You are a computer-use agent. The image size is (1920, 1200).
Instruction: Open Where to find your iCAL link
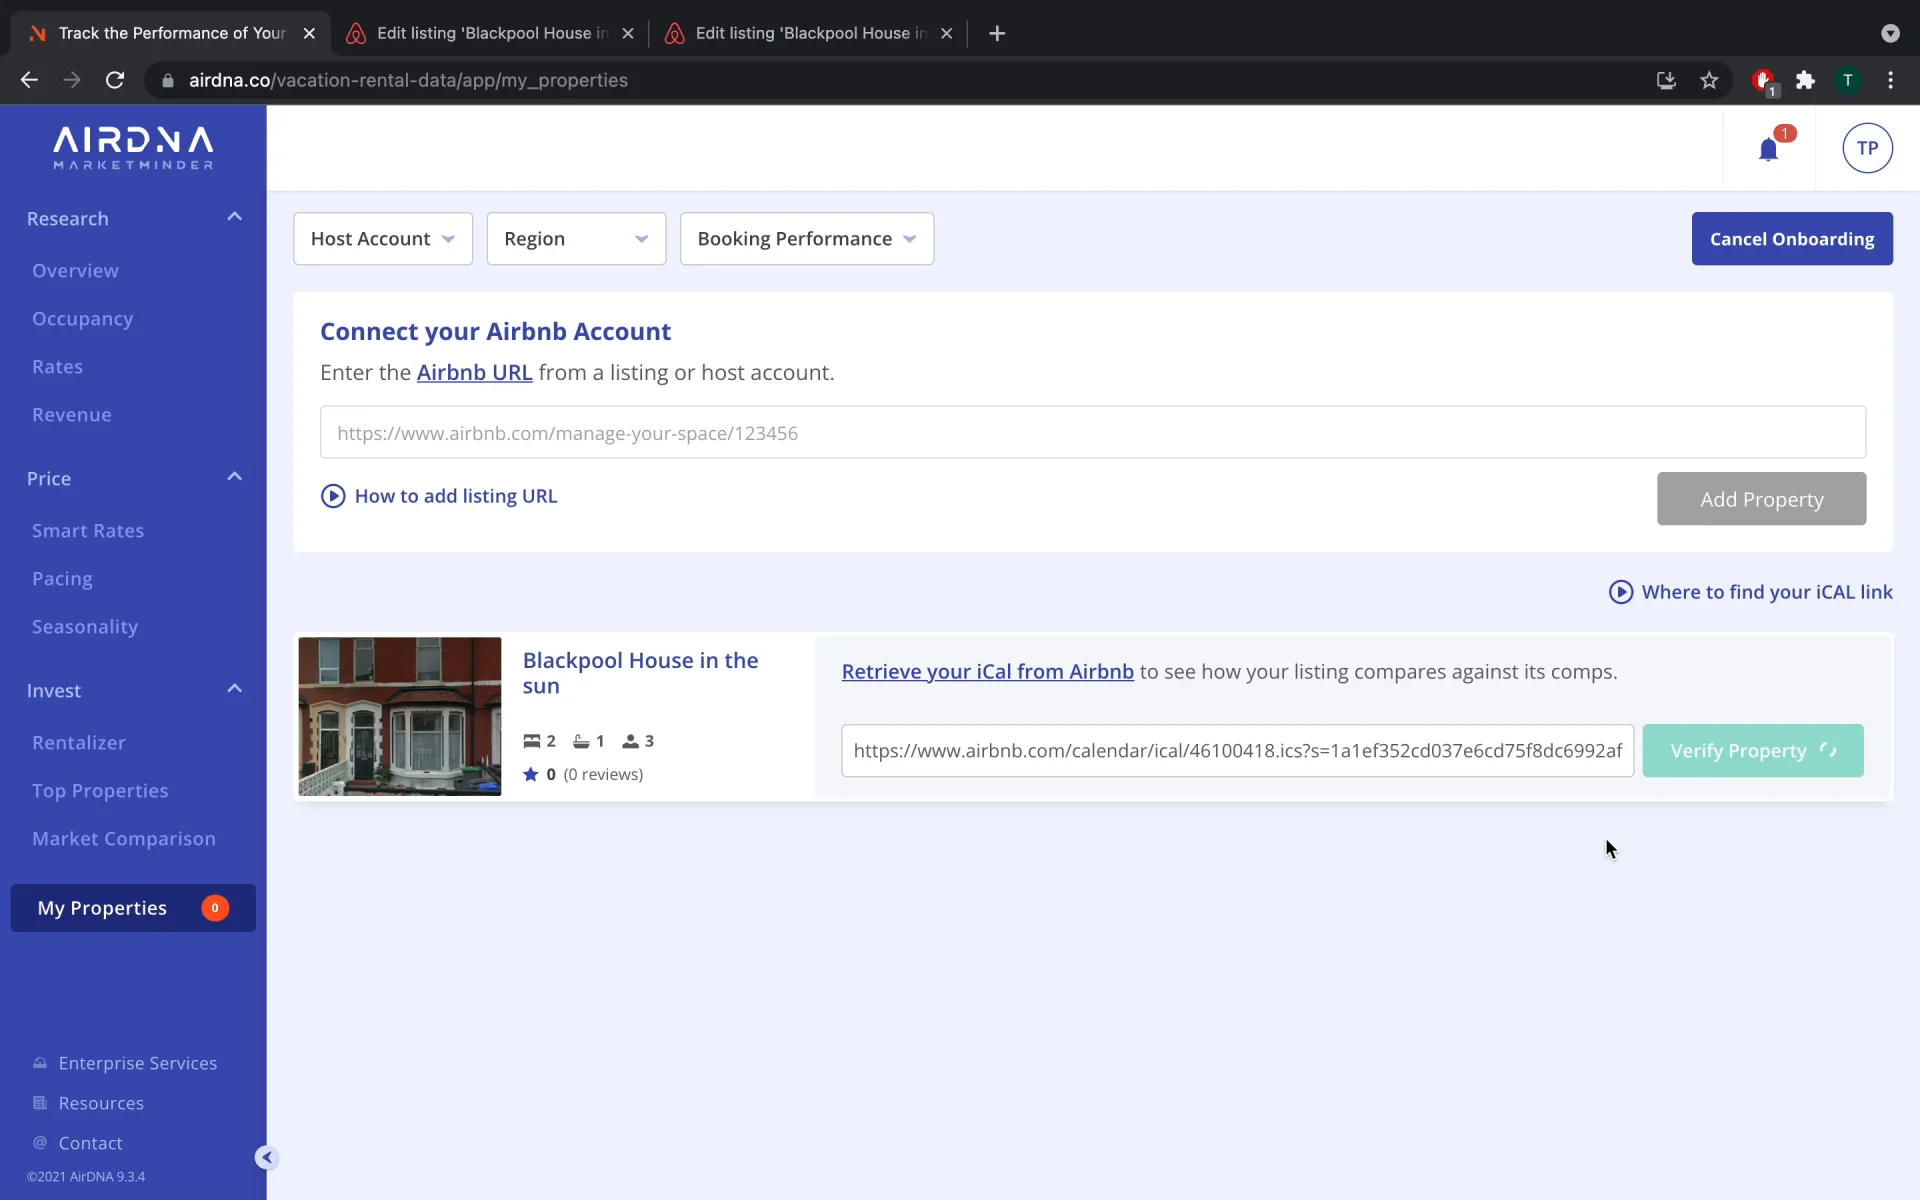pyautogui.click(x=1767, y=592)
